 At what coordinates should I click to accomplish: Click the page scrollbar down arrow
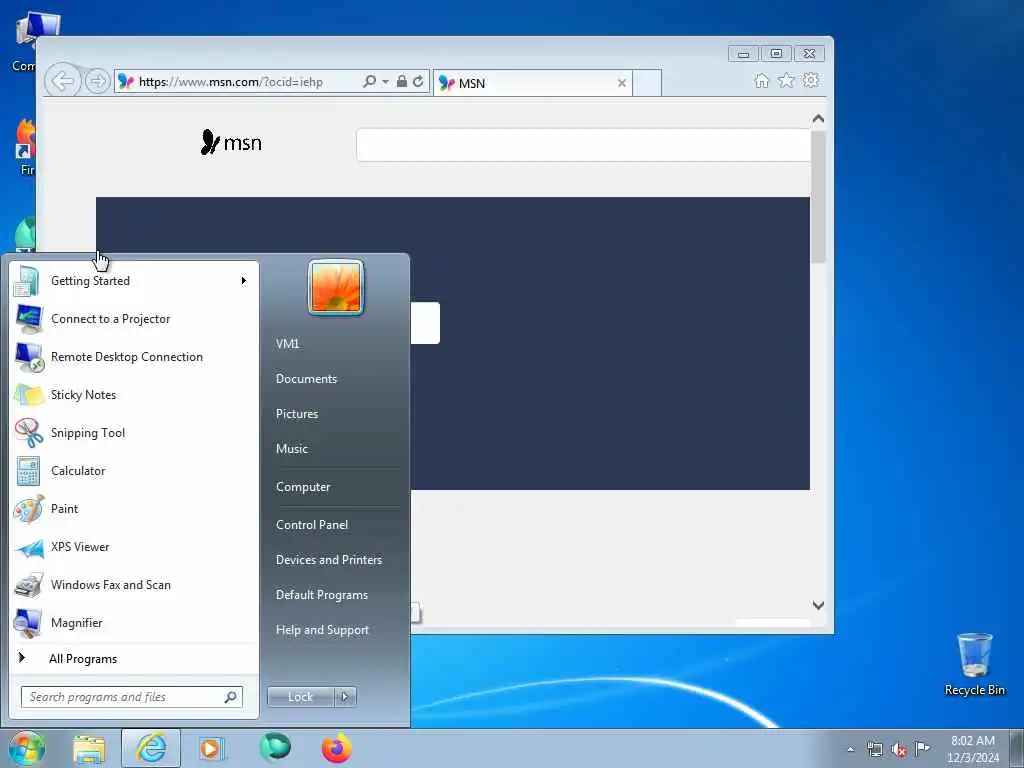[818, 605]
